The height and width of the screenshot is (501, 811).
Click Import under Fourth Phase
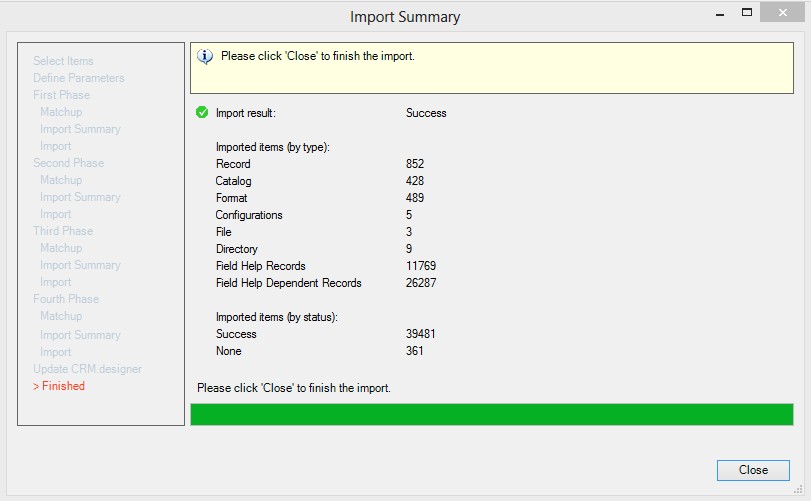click(x=55, y=352)
